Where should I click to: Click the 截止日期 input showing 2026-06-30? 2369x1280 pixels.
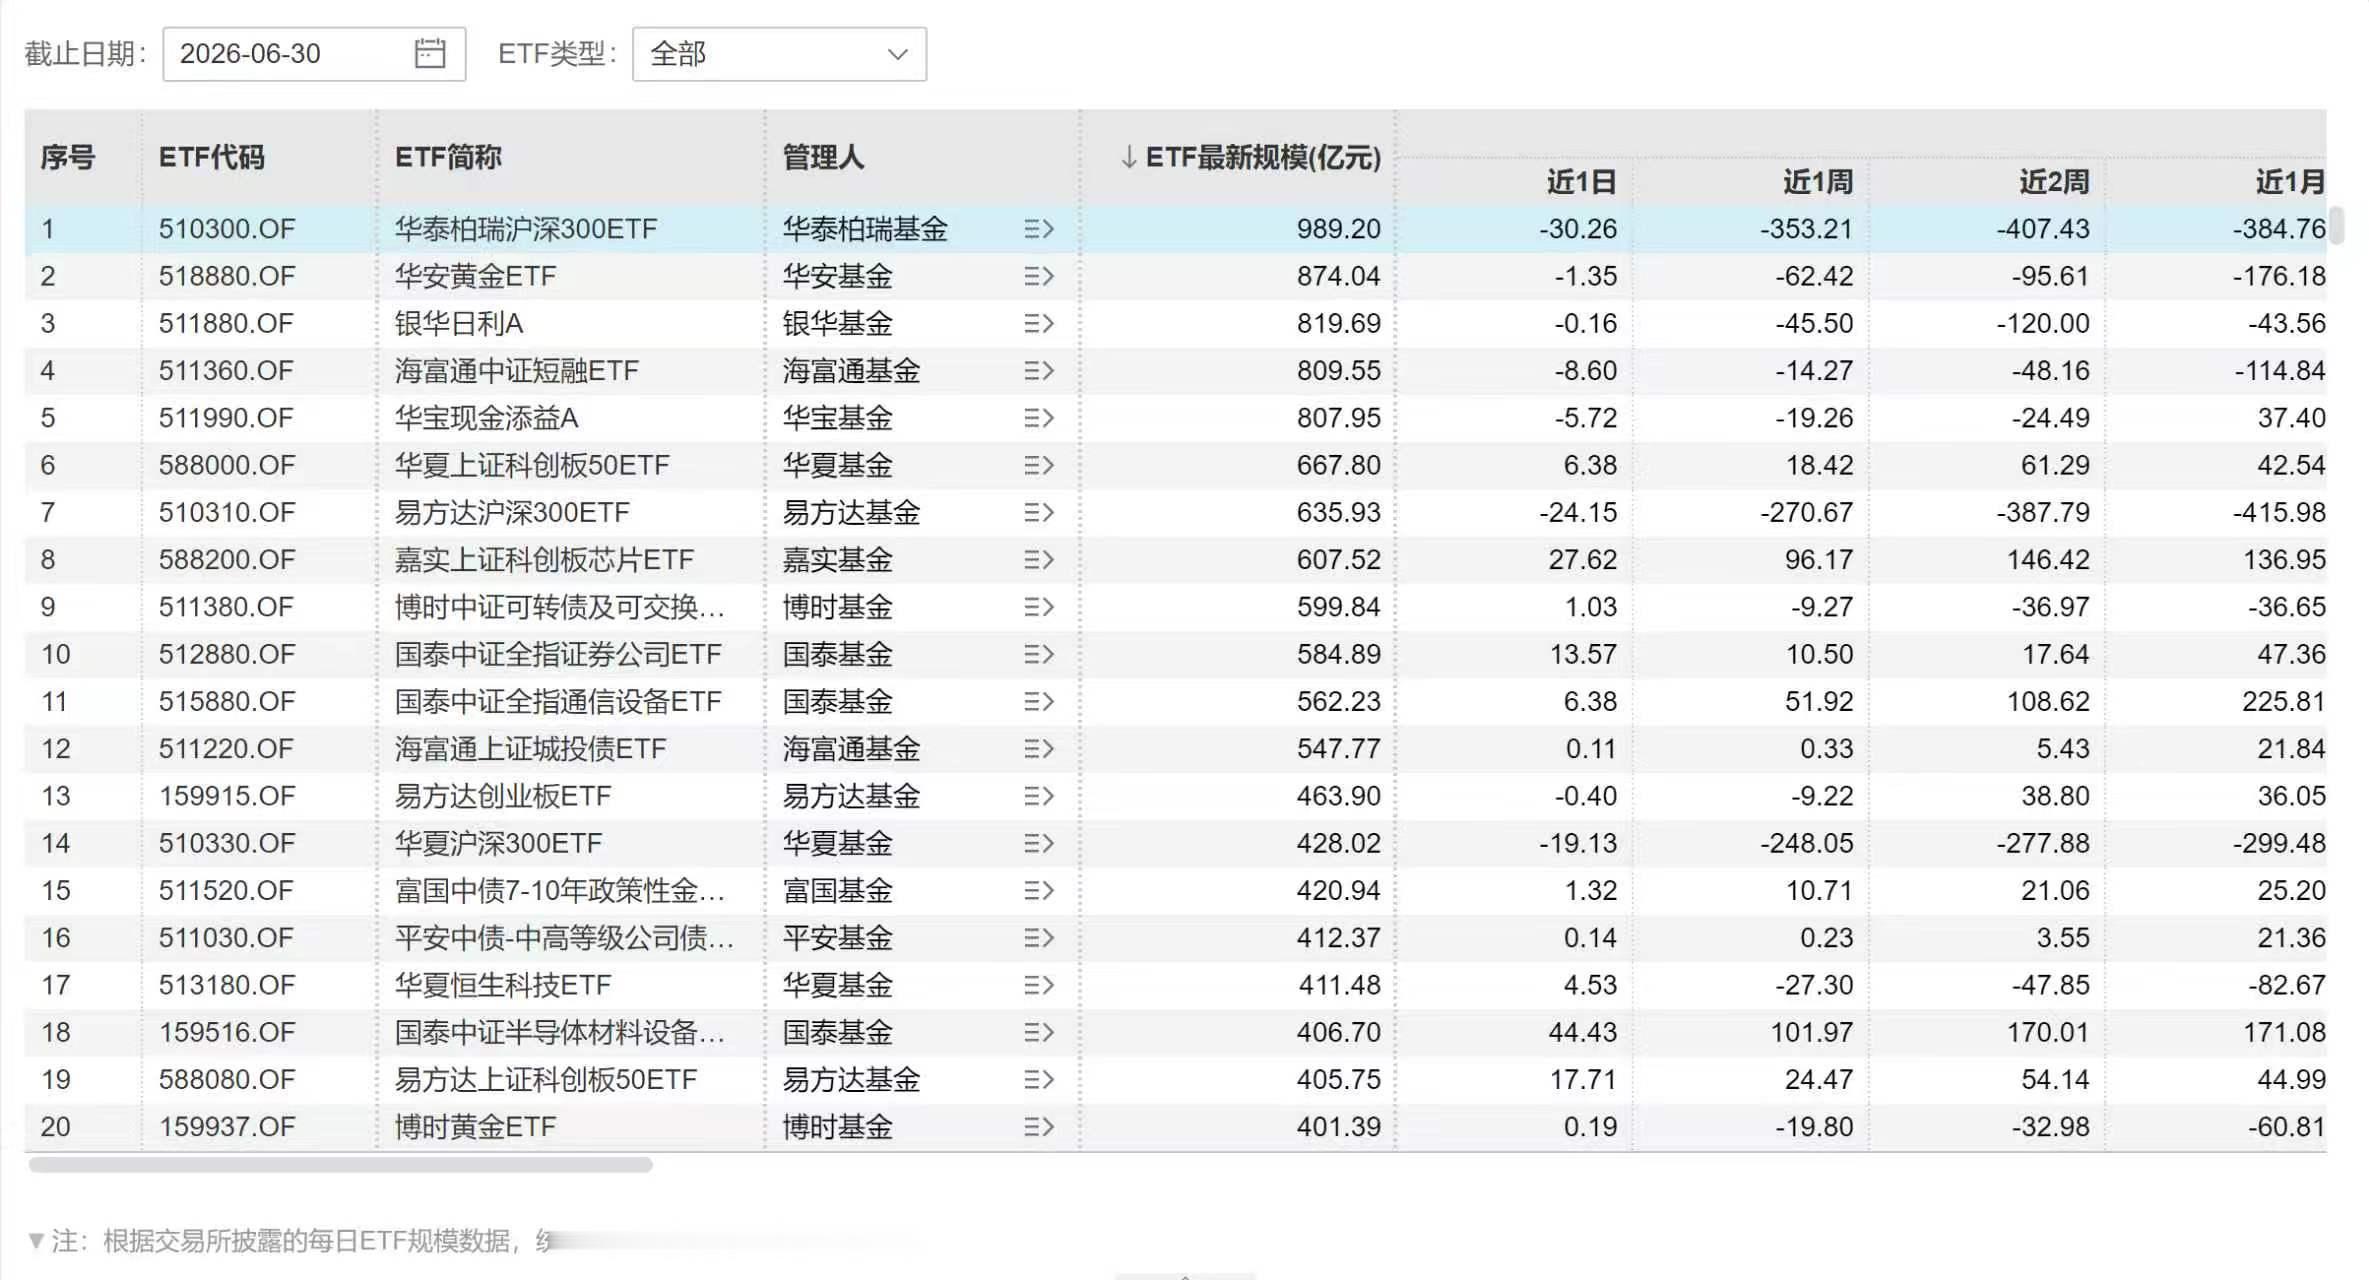point(314,54)
